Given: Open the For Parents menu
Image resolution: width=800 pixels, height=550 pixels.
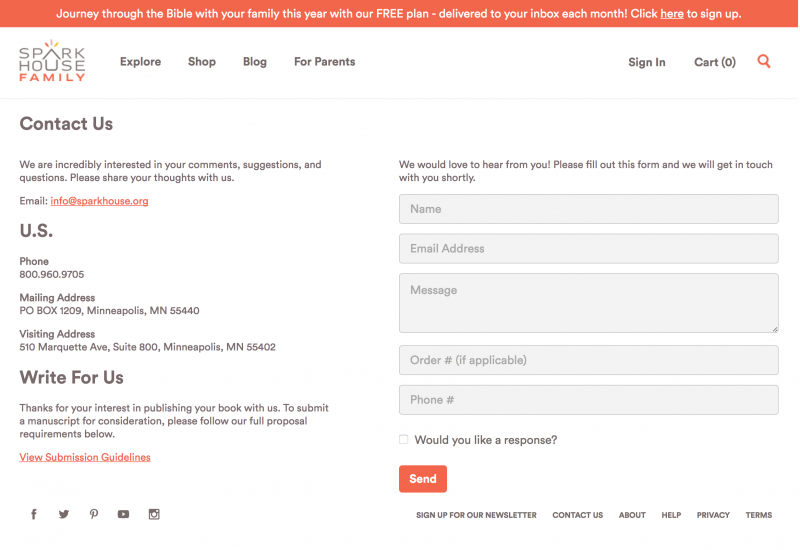Looking at the screenshot, I should point(324,62).
